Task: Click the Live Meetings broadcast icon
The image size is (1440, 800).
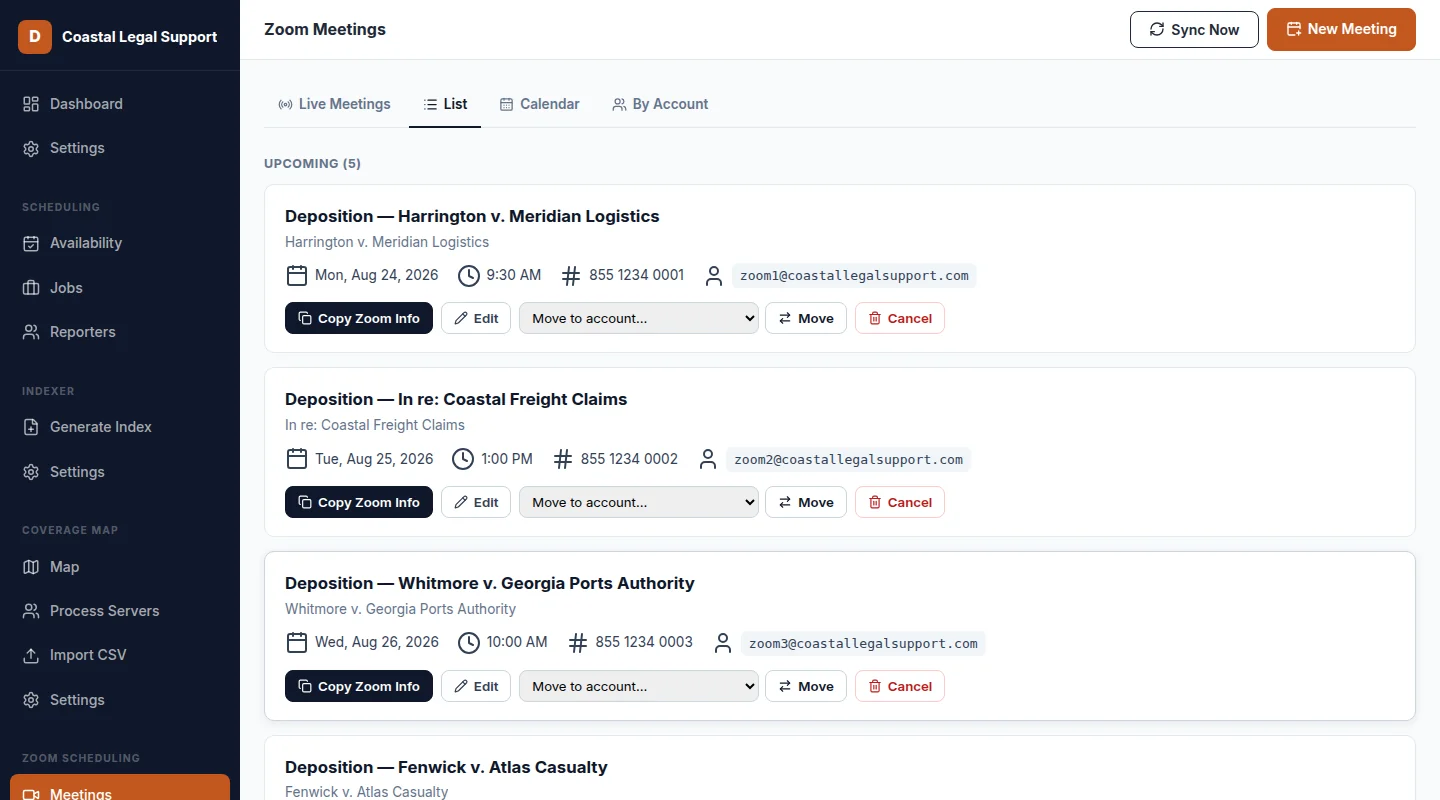Action: pyautogui.click(x=285, y=104)
